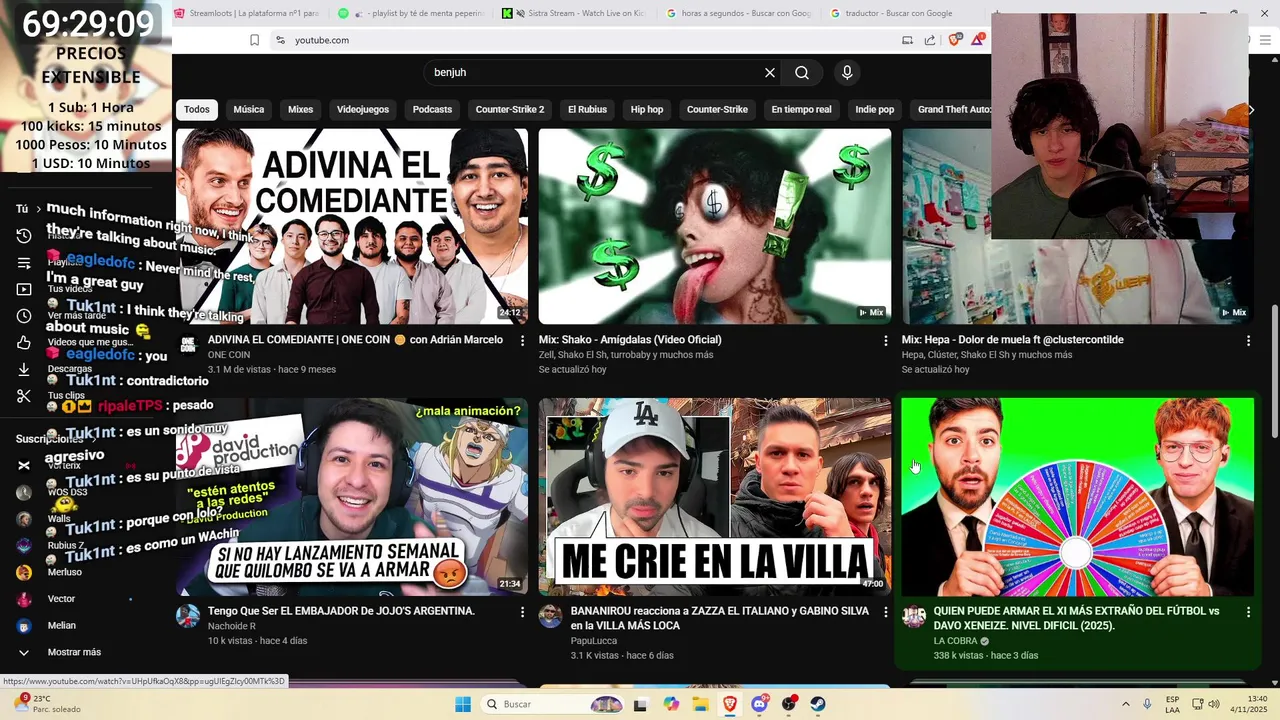
Task: Open Watch Later clock icon in sidebar
Action: point(24,316)
